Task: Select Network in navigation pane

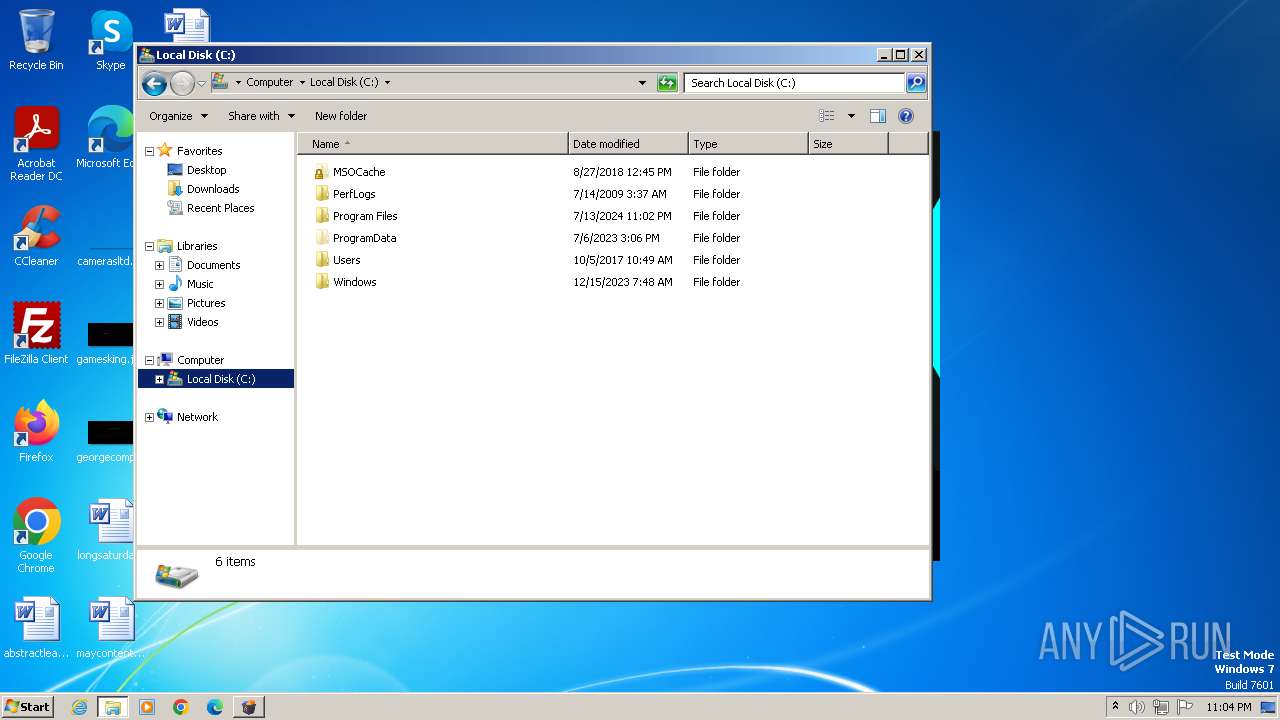Action: 197,417
